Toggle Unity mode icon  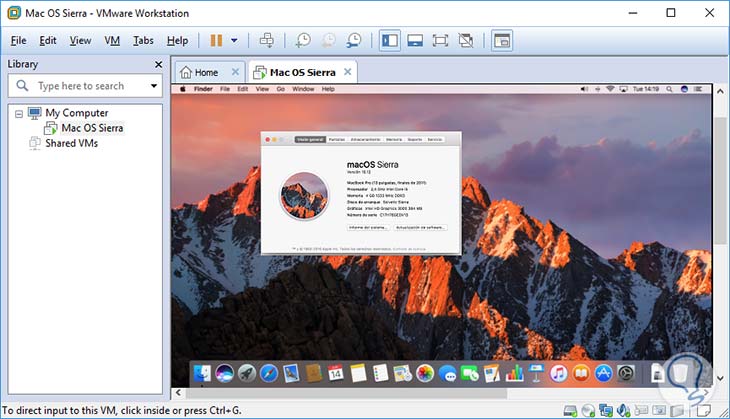pos(466,41)
